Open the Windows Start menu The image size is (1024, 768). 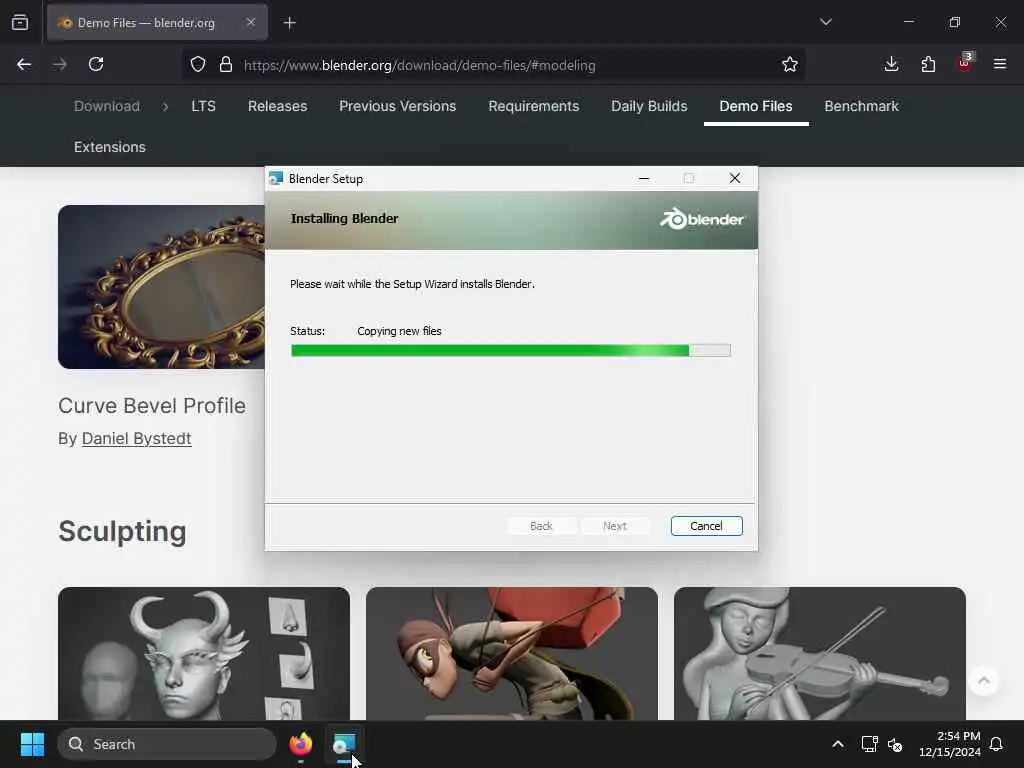[x=32, y=744]
